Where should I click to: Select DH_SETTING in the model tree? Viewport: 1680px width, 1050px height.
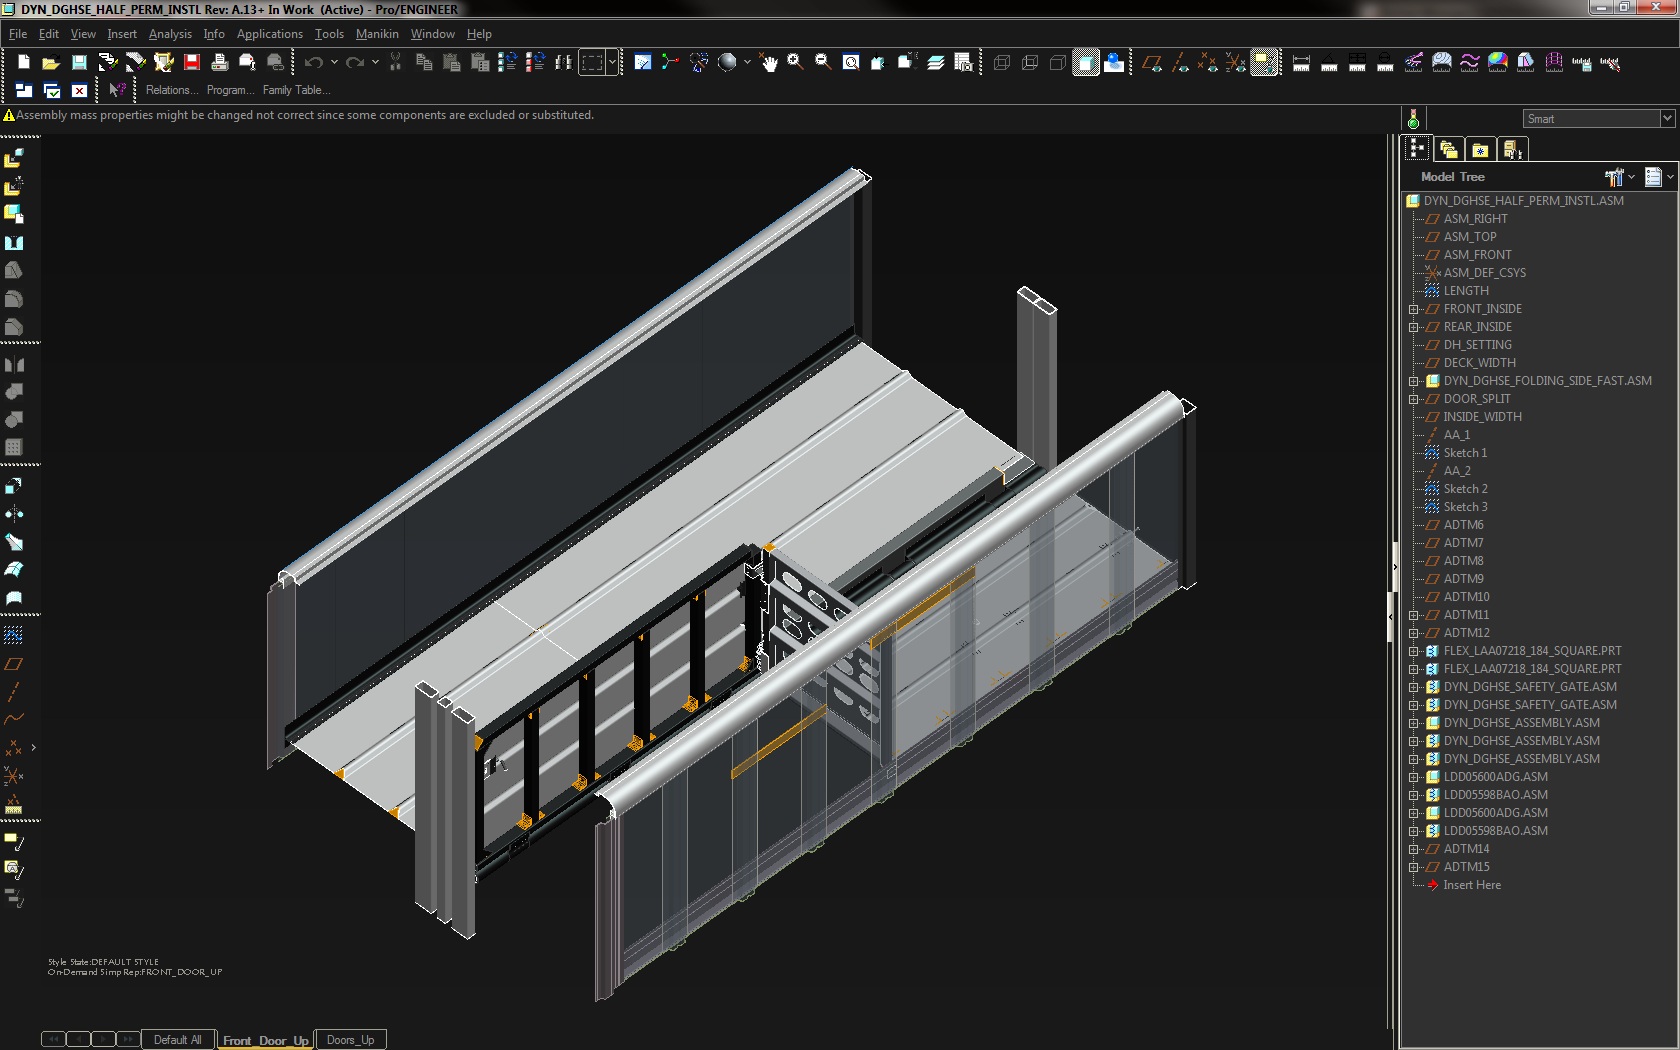pyautogui.click(x=1477, y=345)
